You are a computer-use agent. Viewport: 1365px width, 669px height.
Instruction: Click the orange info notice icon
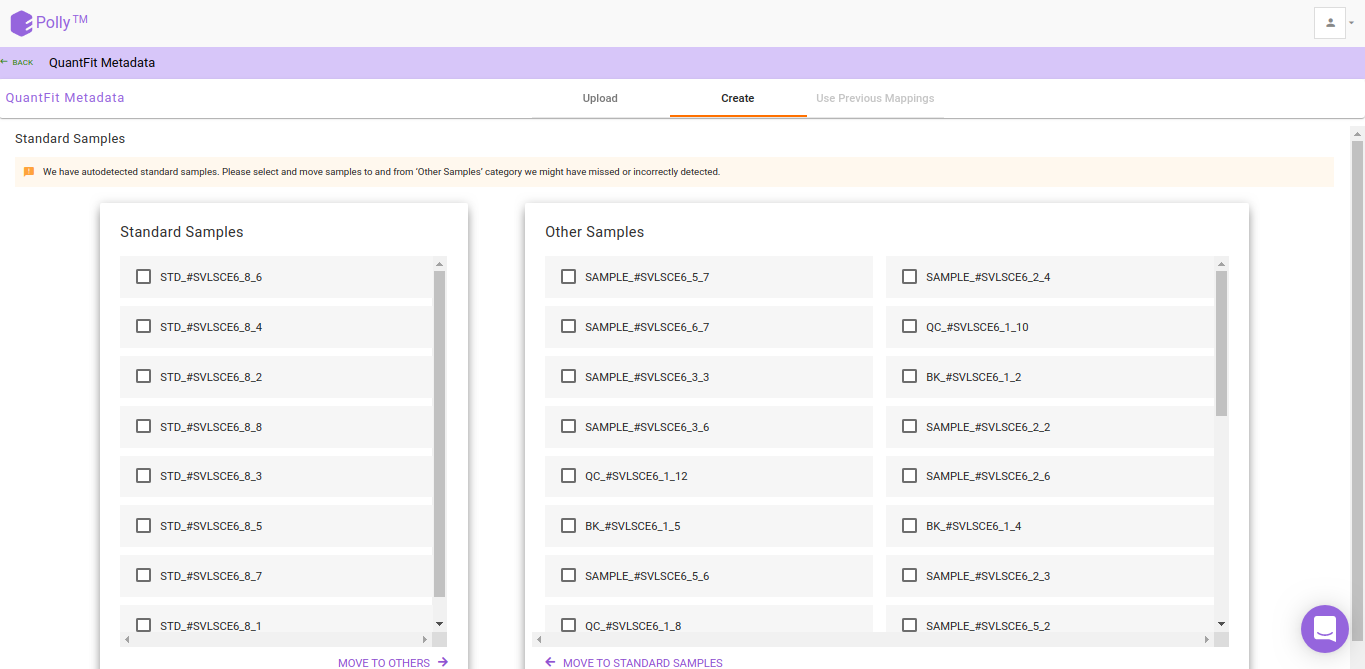coord(29,172)
